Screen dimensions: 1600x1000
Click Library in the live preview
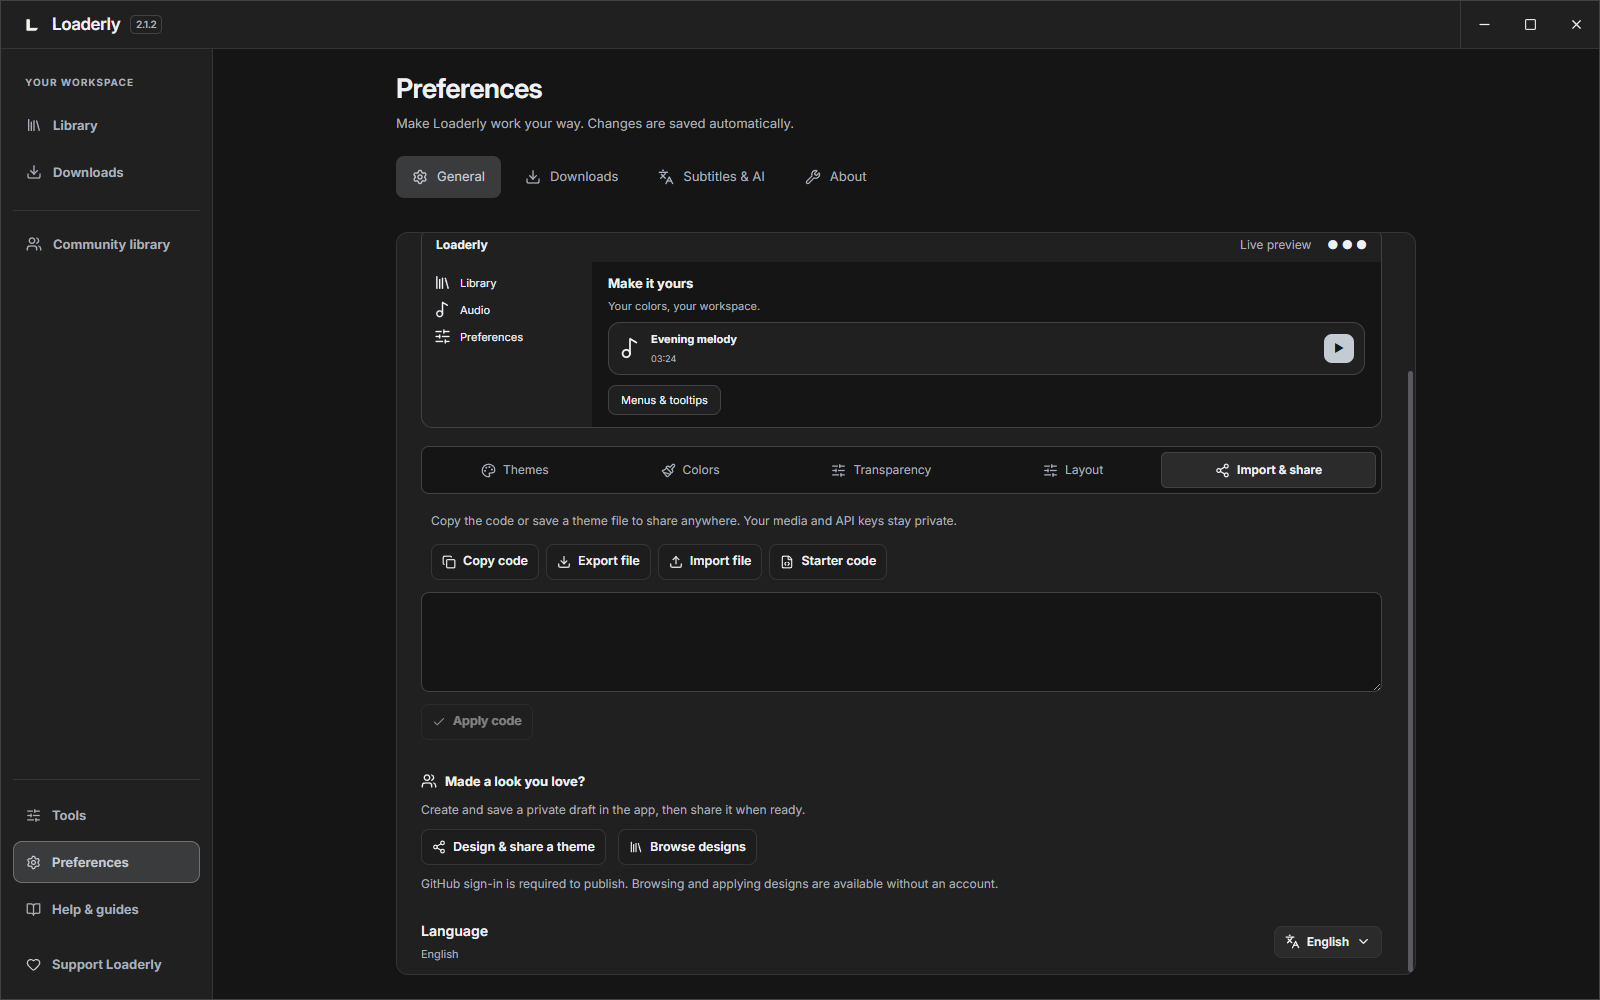[467, 283]
